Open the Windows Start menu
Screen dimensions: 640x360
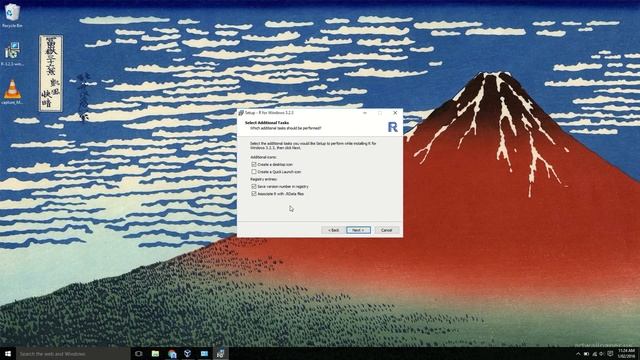pyautogui.click(x=7, y=353)
